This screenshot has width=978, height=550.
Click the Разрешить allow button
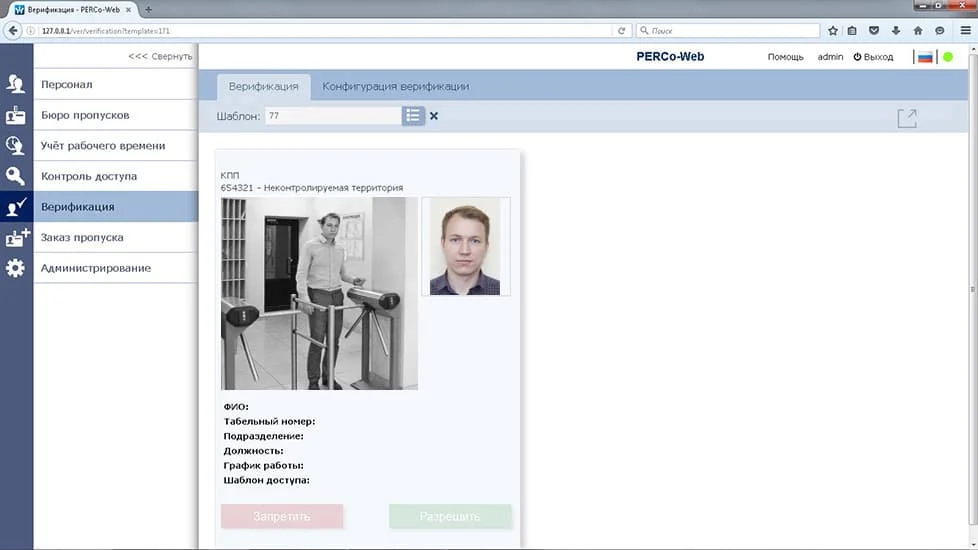(x=450, y=516)
